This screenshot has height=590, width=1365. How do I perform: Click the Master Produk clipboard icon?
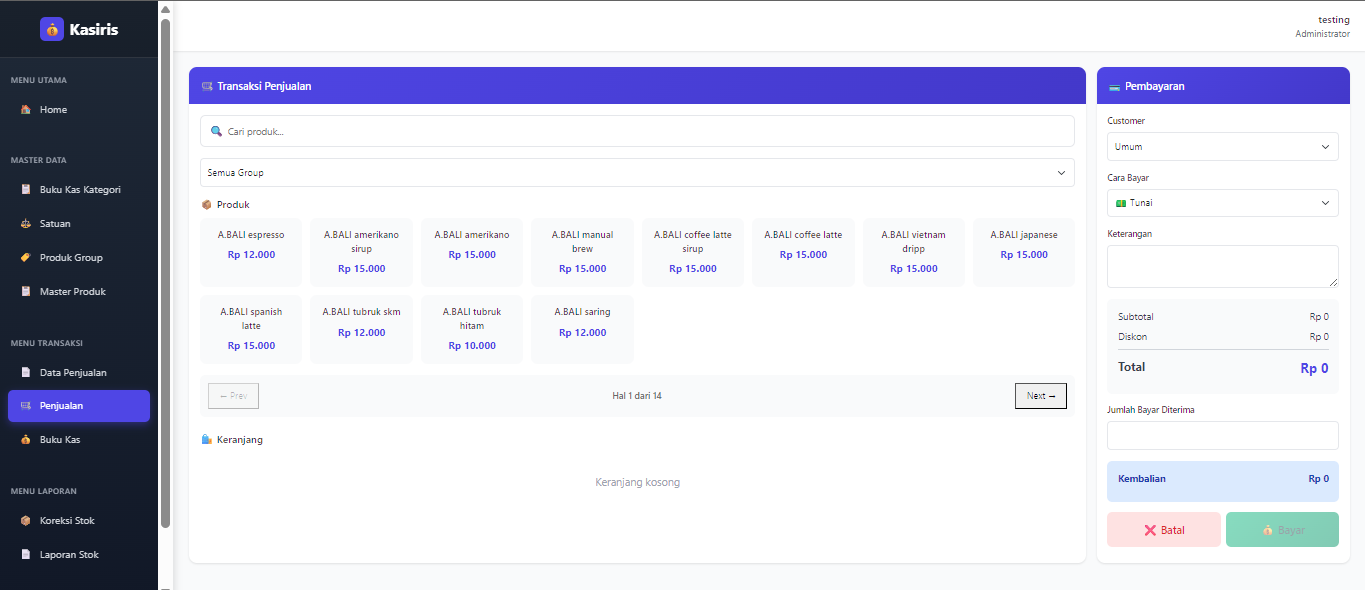pos(26,292)
